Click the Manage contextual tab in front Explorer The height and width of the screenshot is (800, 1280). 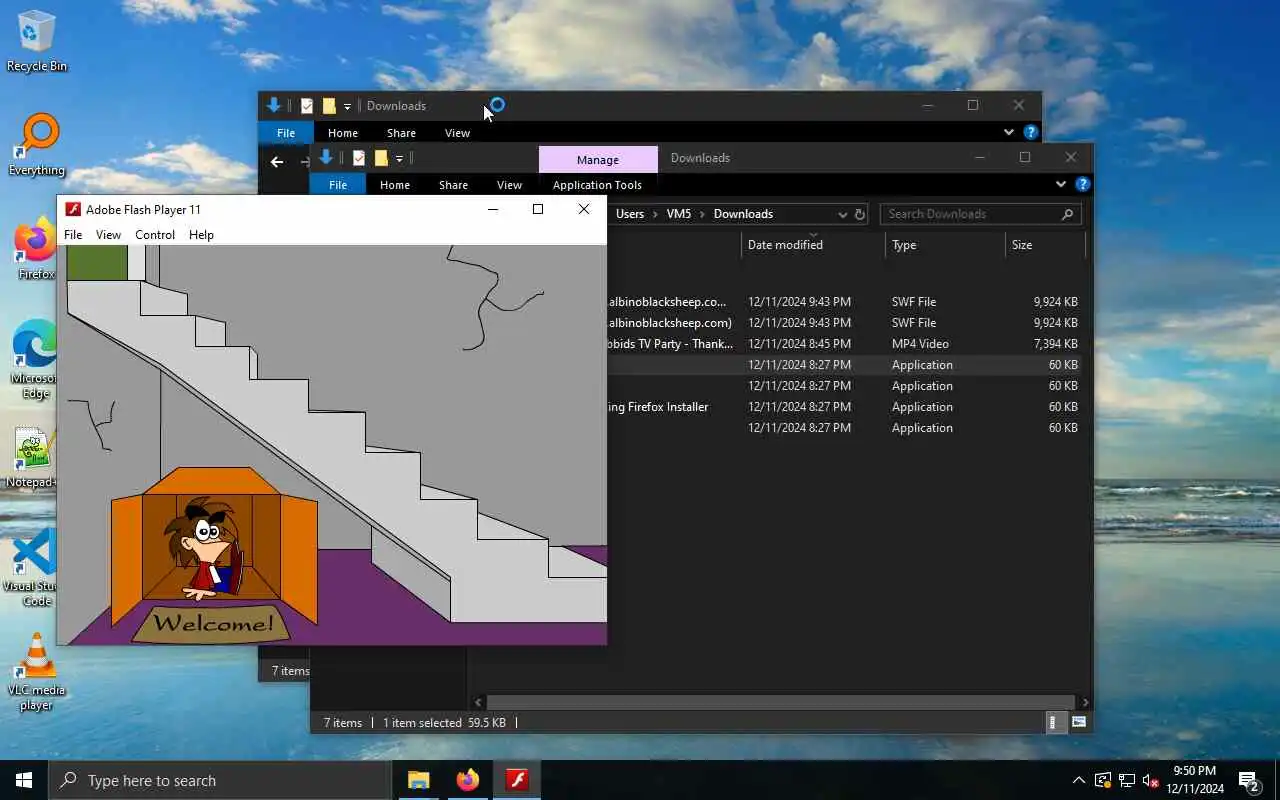[598, 159]
